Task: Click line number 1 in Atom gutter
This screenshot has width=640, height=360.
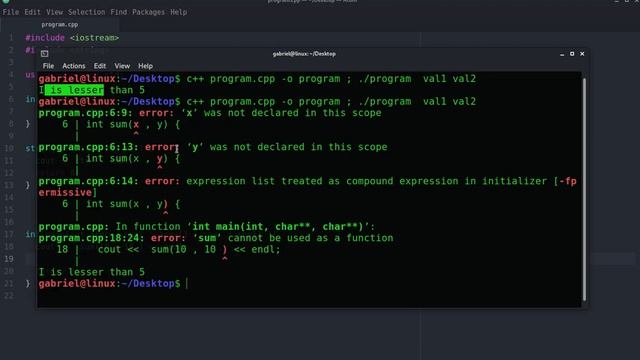Action: 11,38
